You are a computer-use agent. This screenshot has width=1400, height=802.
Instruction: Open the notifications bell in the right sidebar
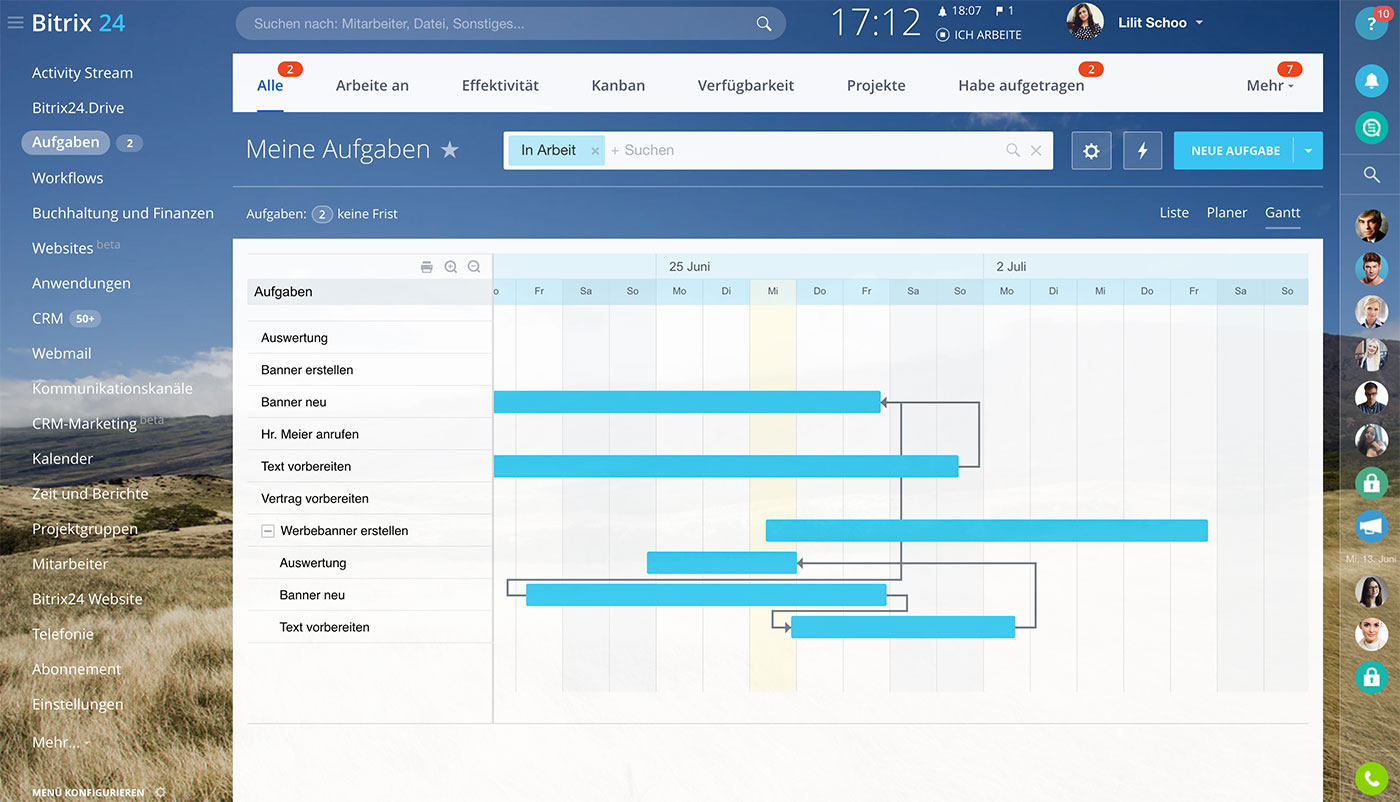1371,81
